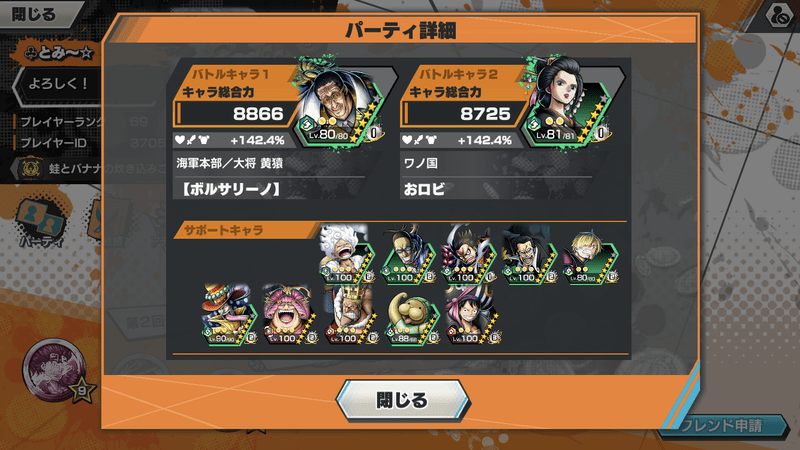Select the Big Mom support character icon
The width and height of the screenshot is (800, 450).
[x=289, y=315]
